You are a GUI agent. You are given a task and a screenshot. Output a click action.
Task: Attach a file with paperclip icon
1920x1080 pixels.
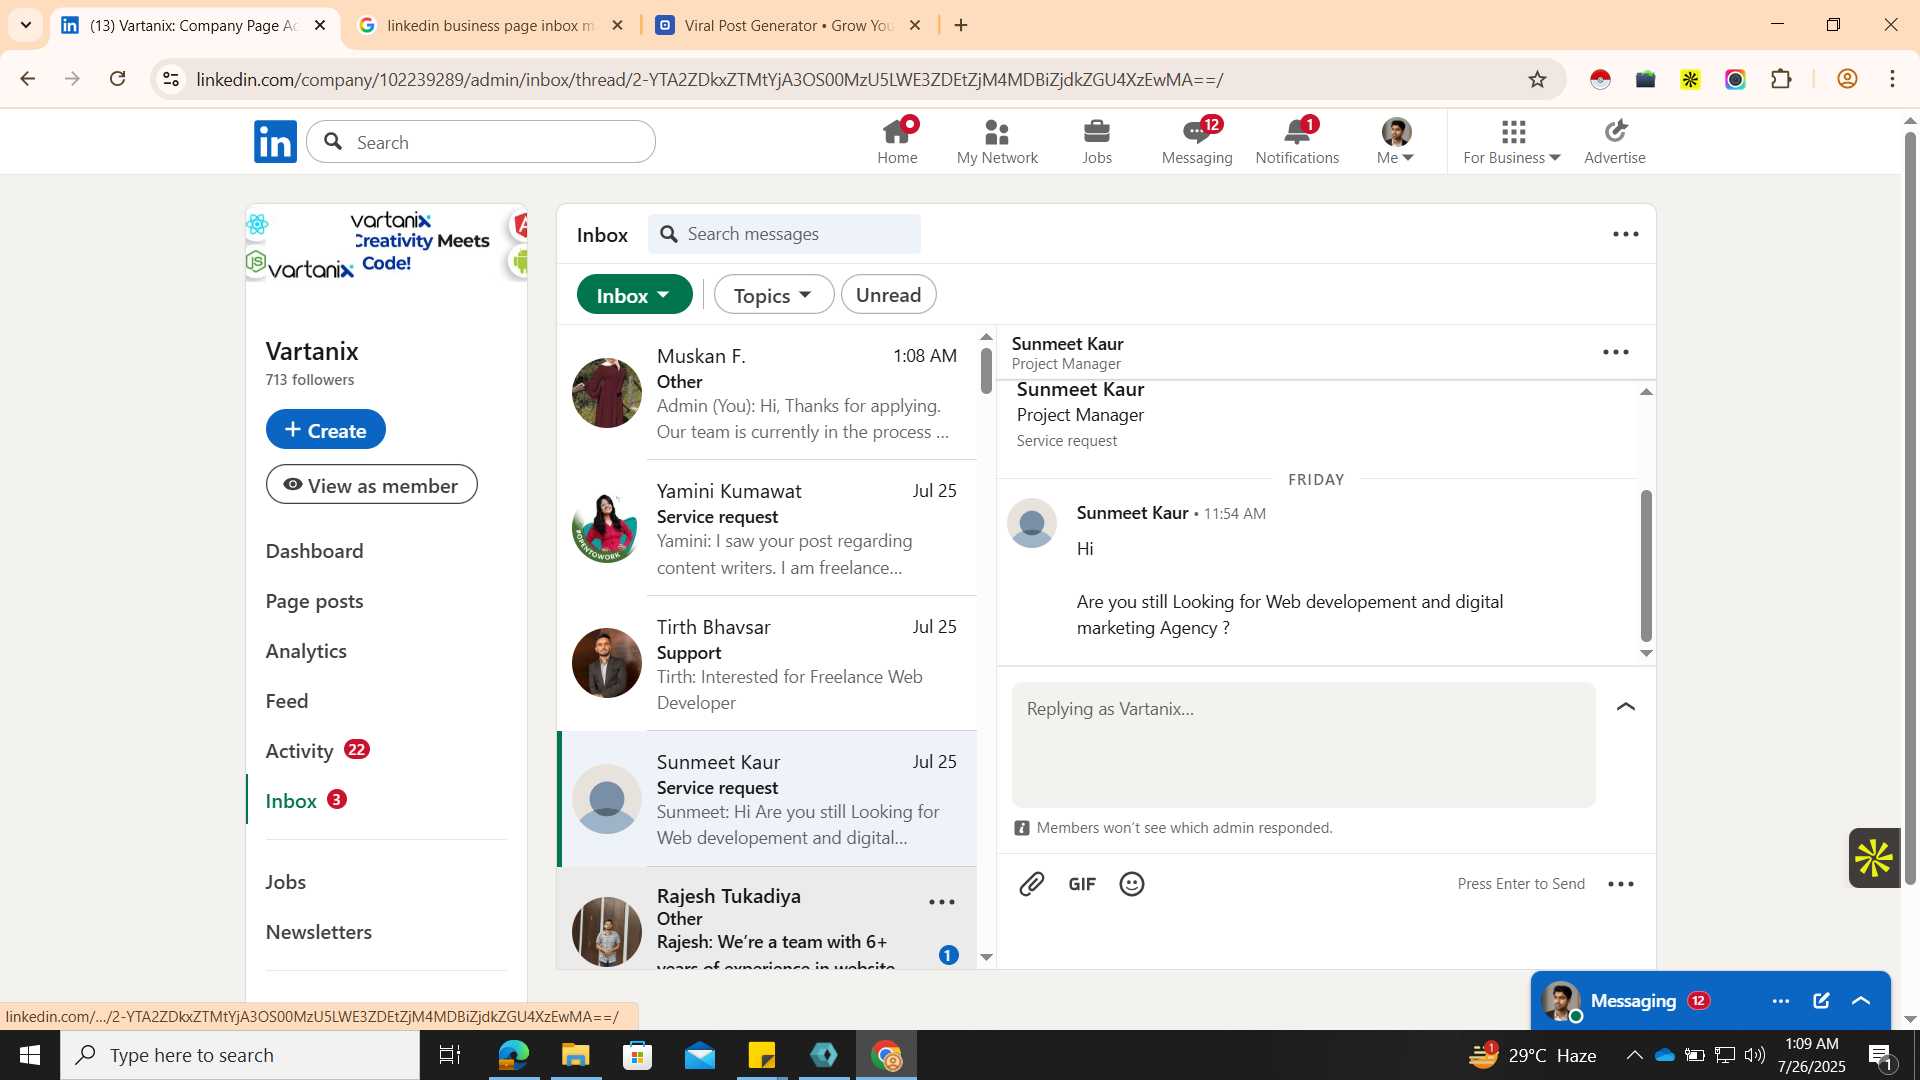1031,884
